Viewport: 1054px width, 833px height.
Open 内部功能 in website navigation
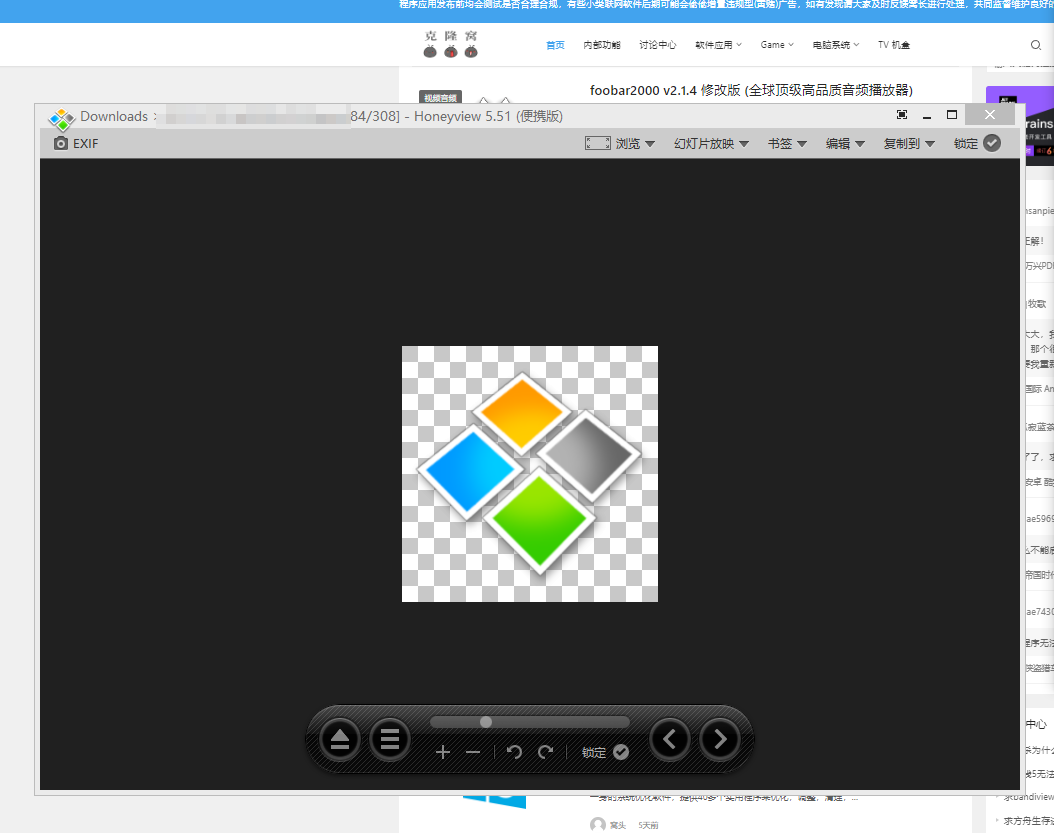[602, 45]
